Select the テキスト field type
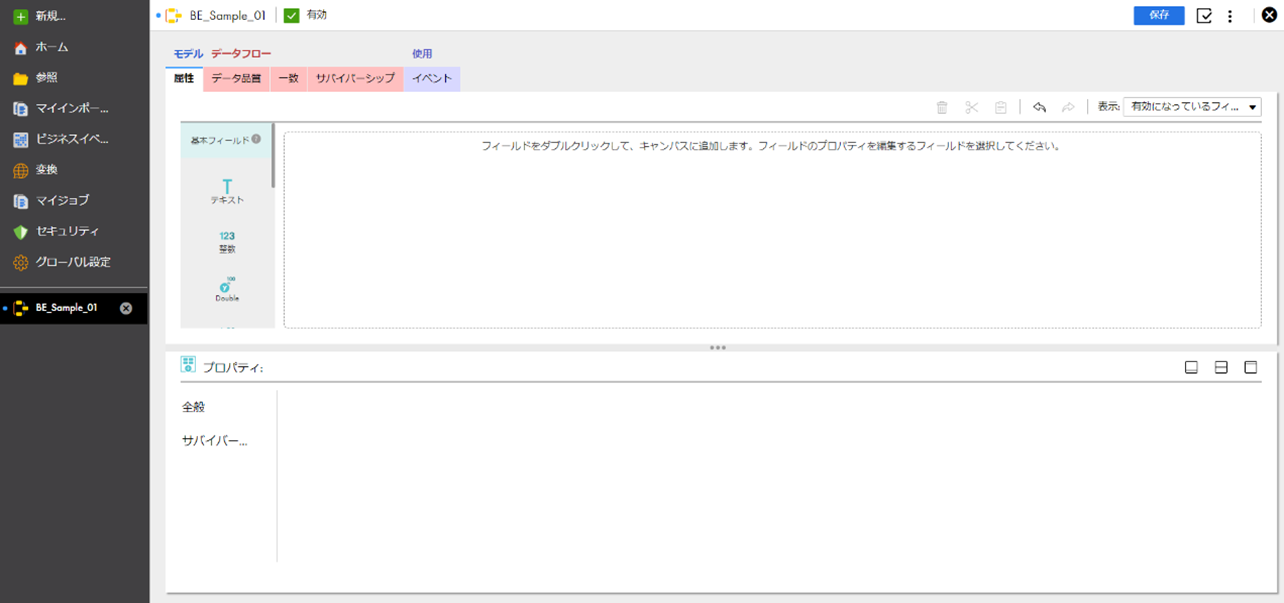 (x=227, y=191)
